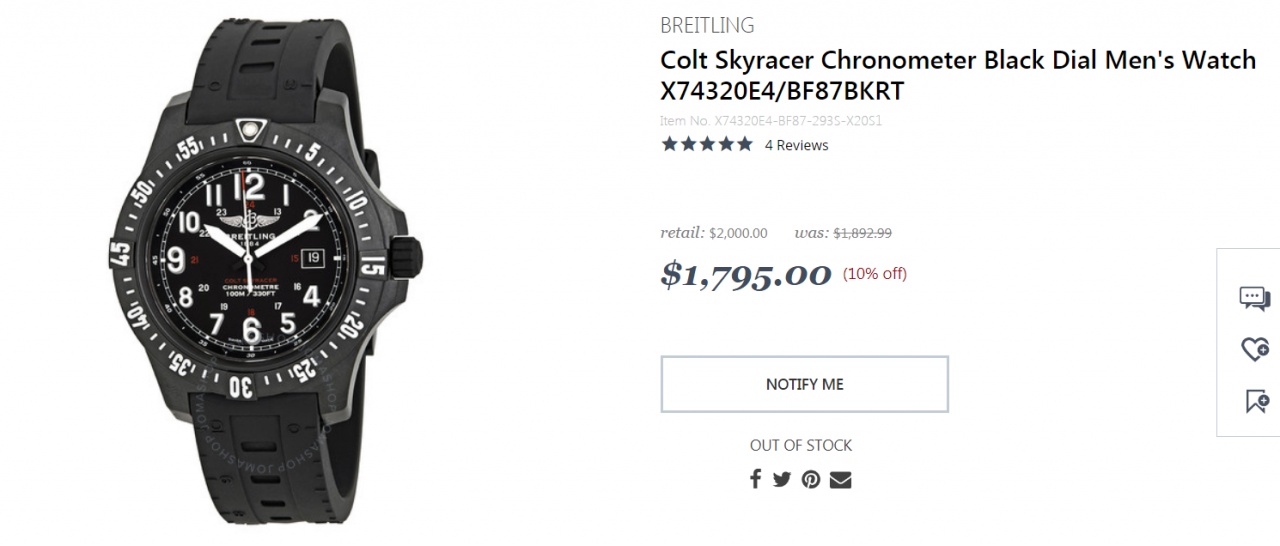Click the current price $1,795.00
This screenshot has width=1280, height=546.
pyautogui.click(x=745, y=274)
